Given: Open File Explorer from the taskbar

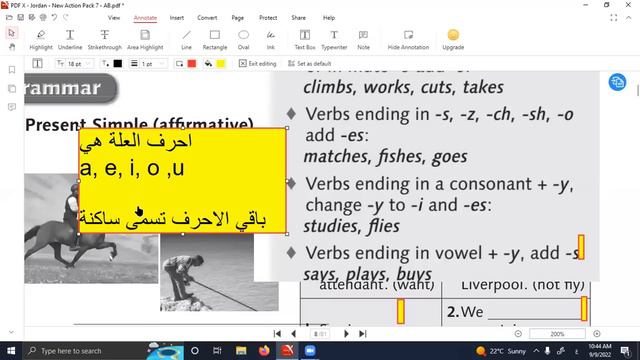Looking at the screenshot, I should (241, 351).
